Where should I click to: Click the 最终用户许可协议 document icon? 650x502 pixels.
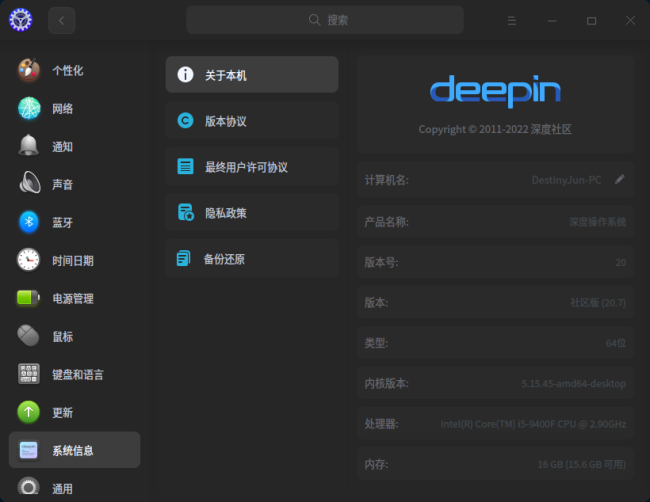(185, 166)
